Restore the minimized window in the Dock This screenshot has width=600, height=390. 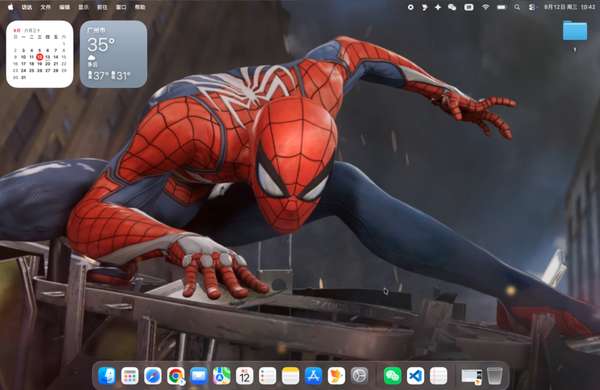pos(471,376)
